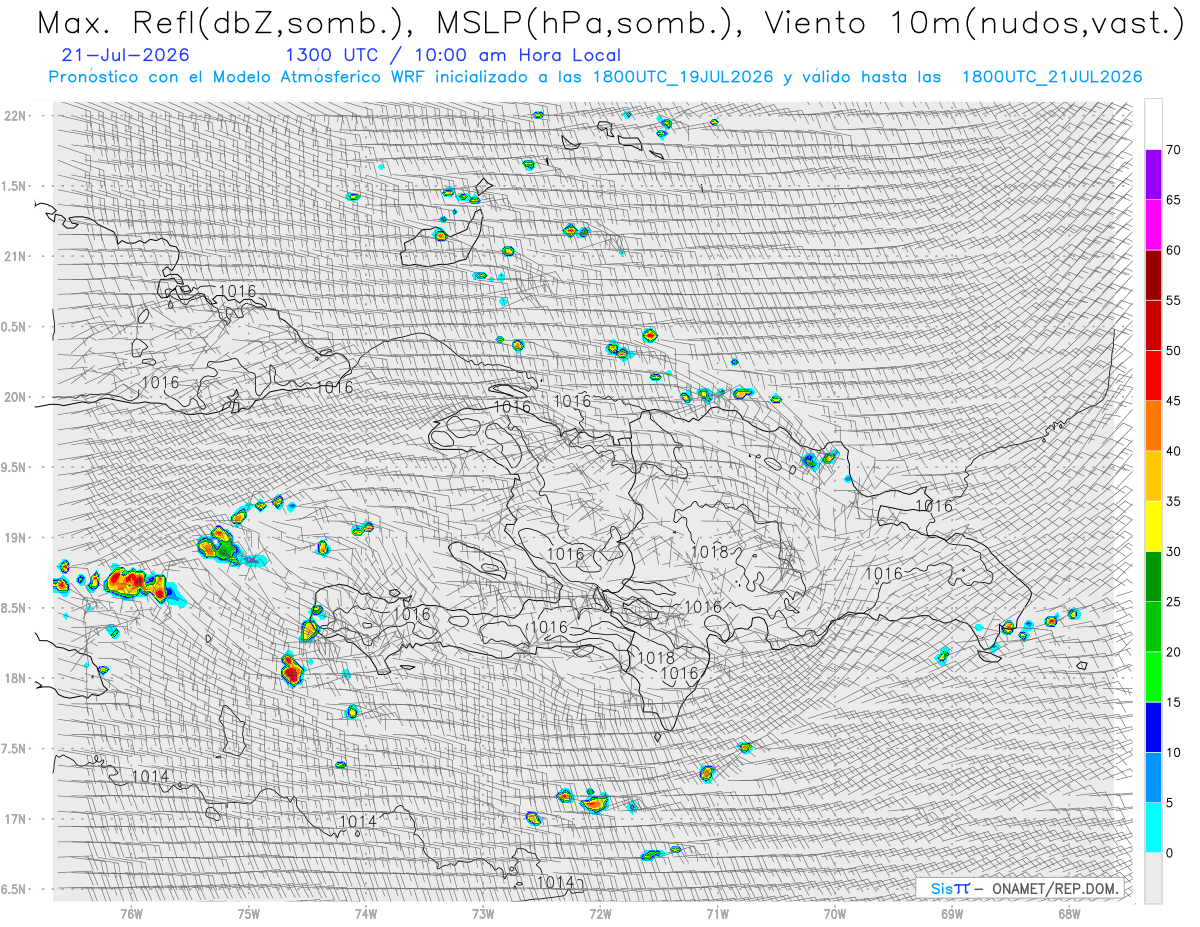
Task: Click the dark blue 10–15 dBZ segment
Action: [1153, 727]
